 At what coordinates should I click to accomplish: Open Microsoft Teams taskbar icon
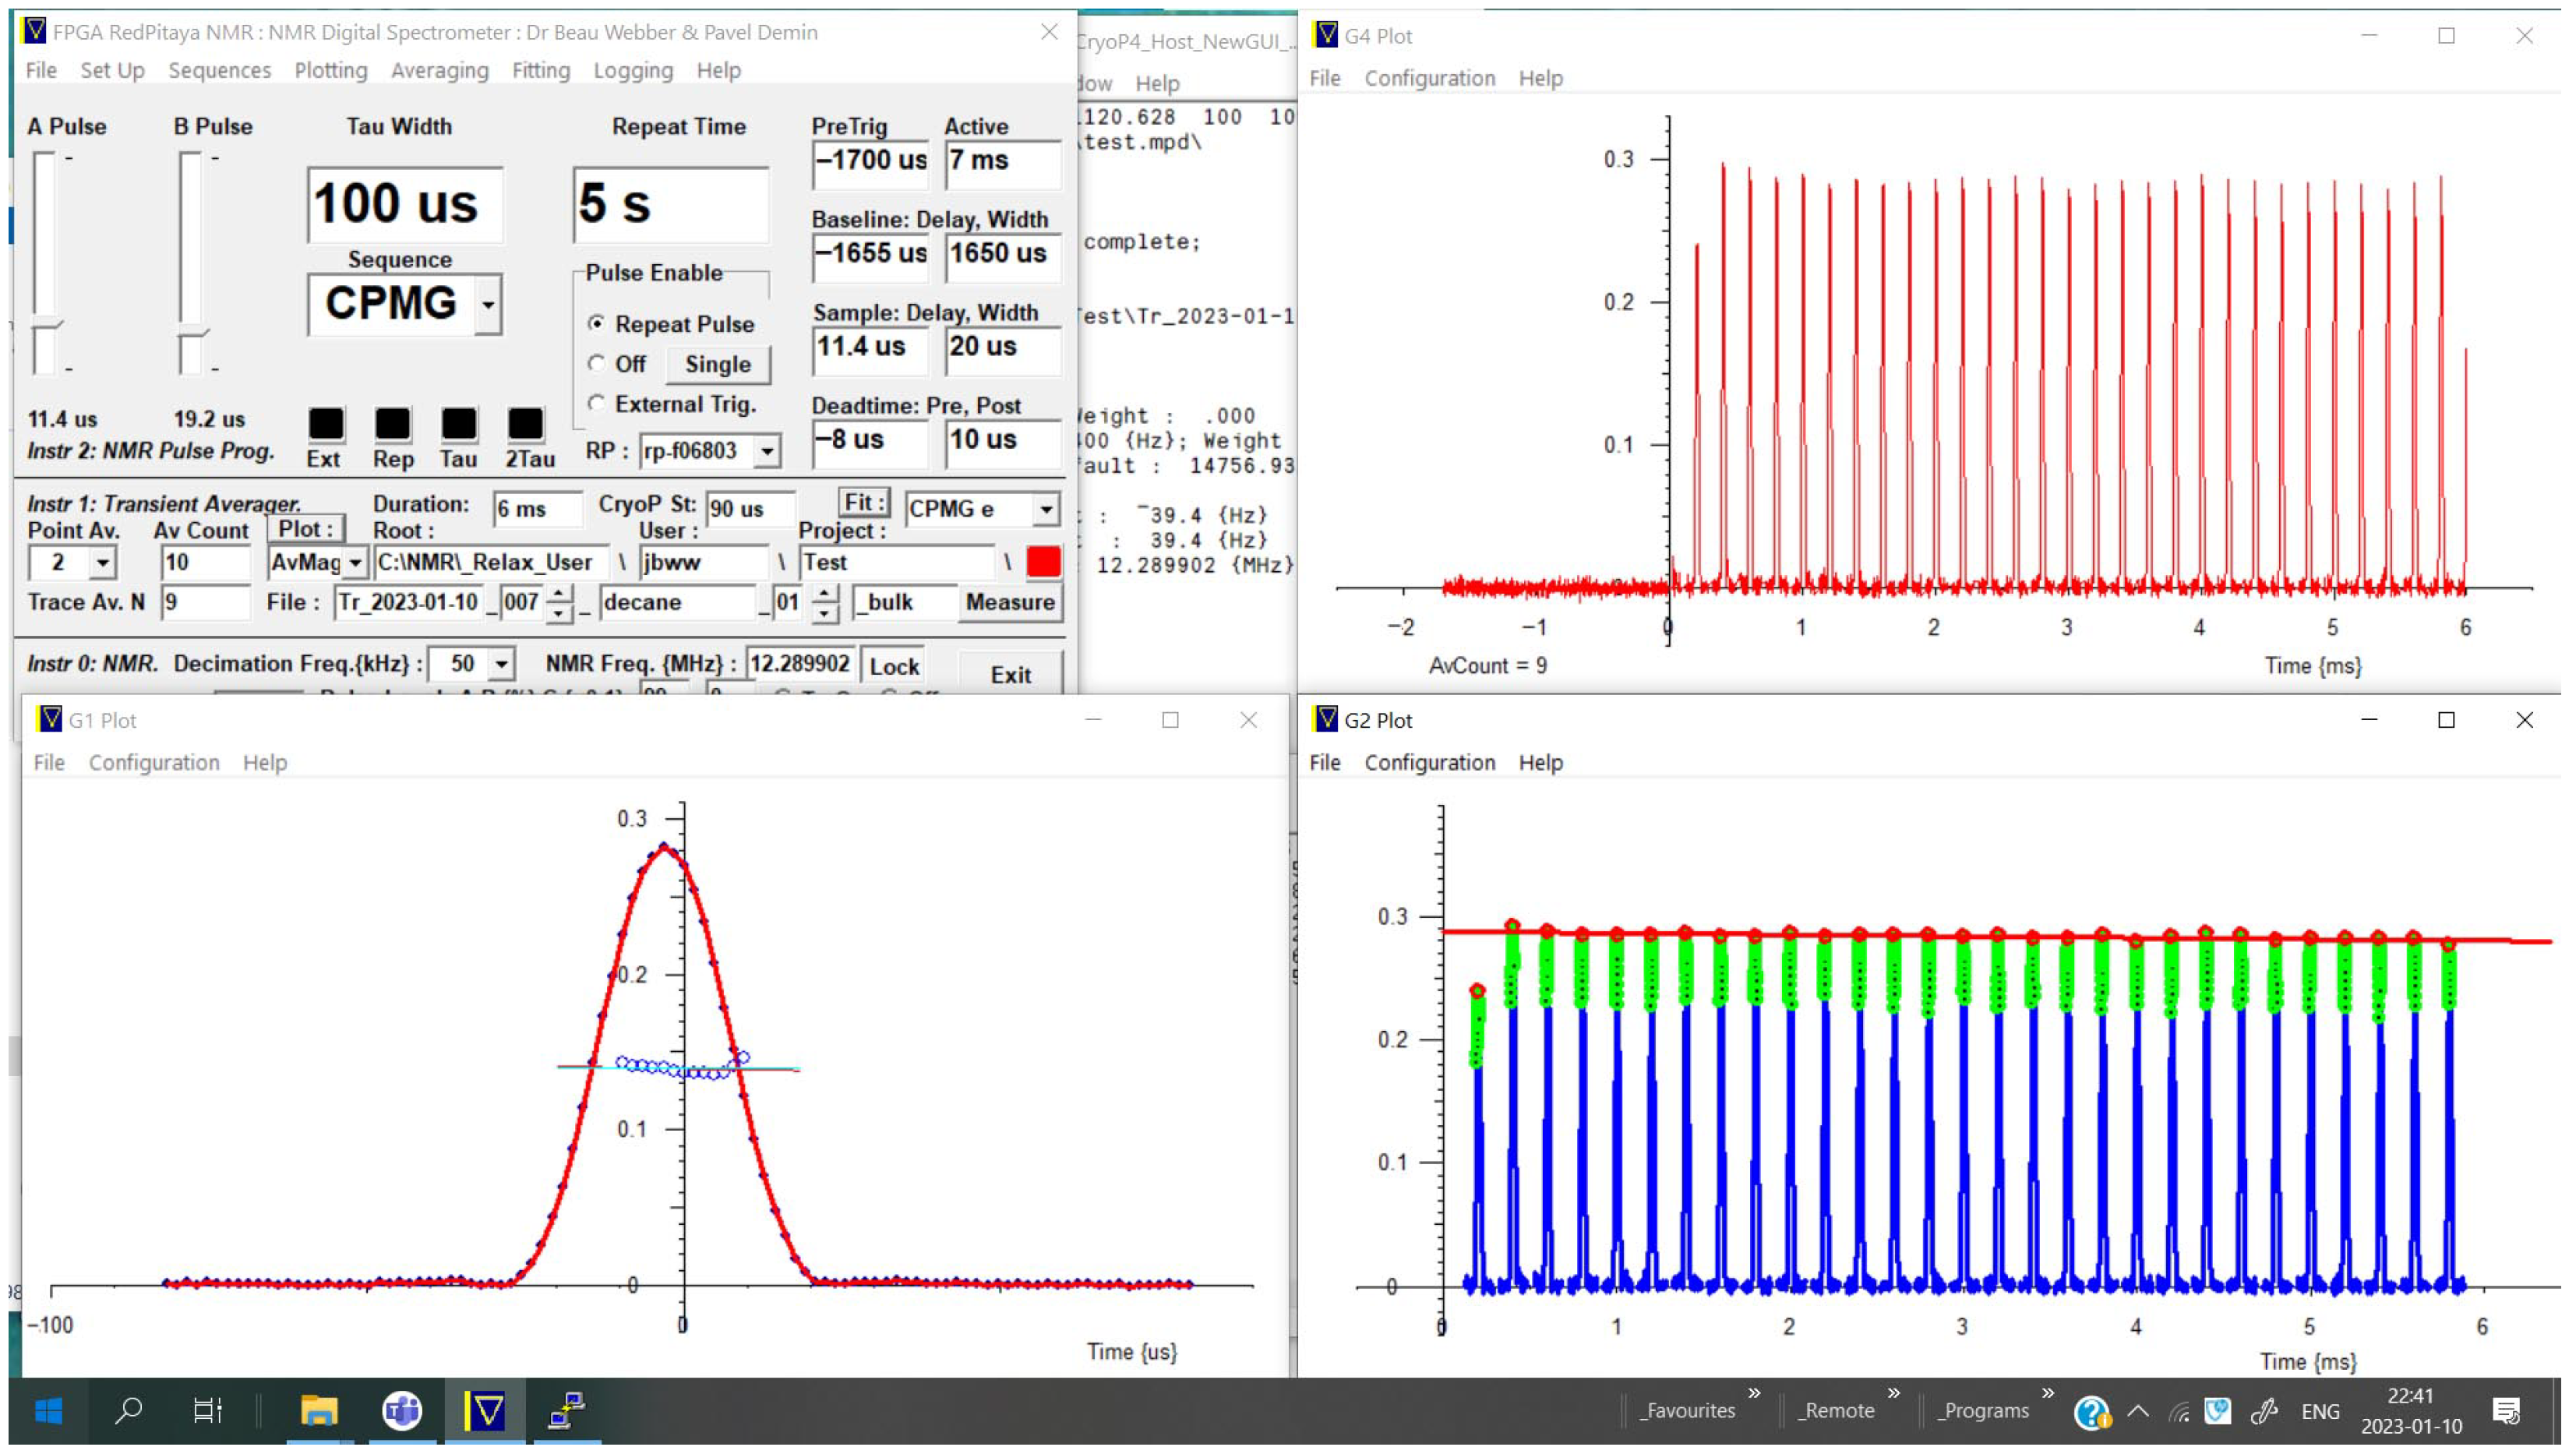pos(402,1411)
